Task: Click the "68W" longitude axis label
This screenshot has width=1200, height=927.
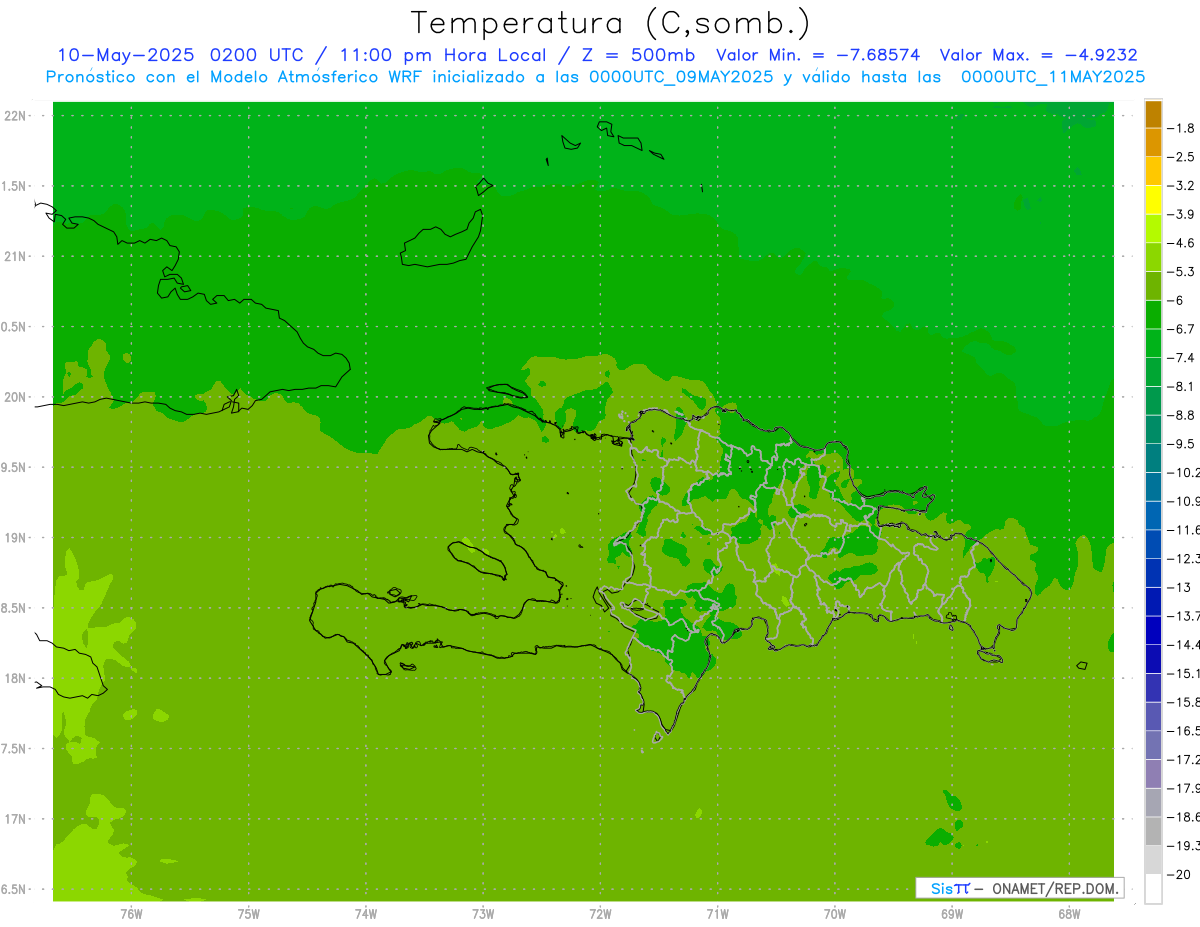Action: [1068, 914]
